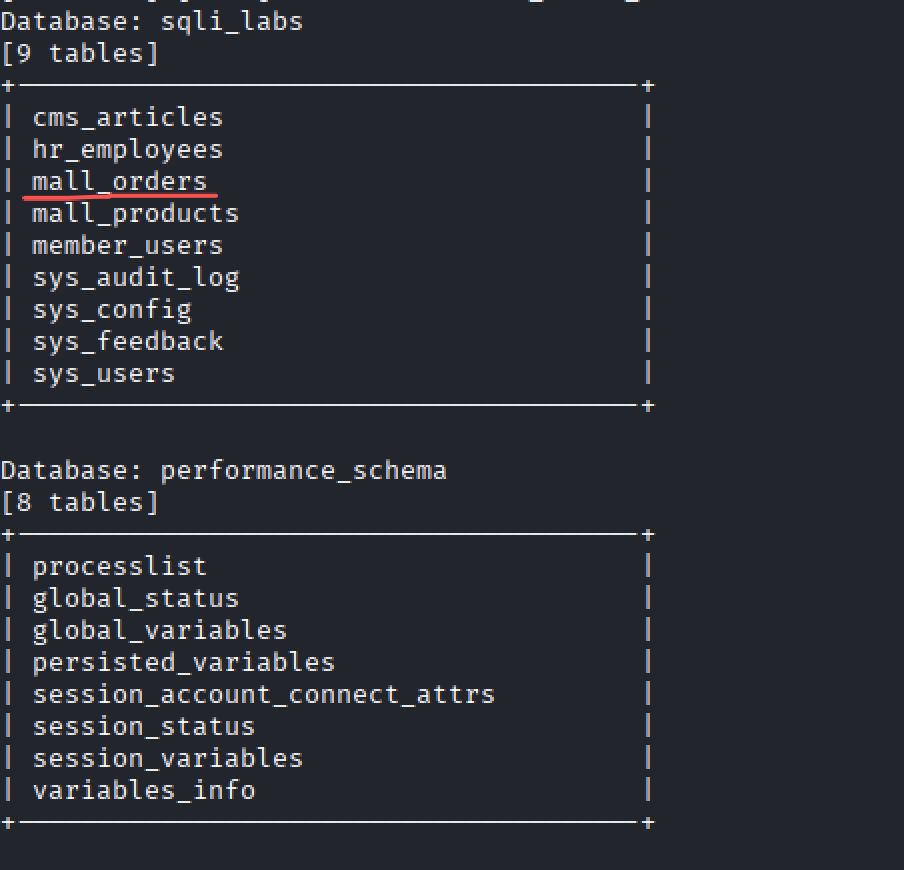Select the sys_audit_log table entry
Screen dimensions: 904x870
click(x=135, y=278)
